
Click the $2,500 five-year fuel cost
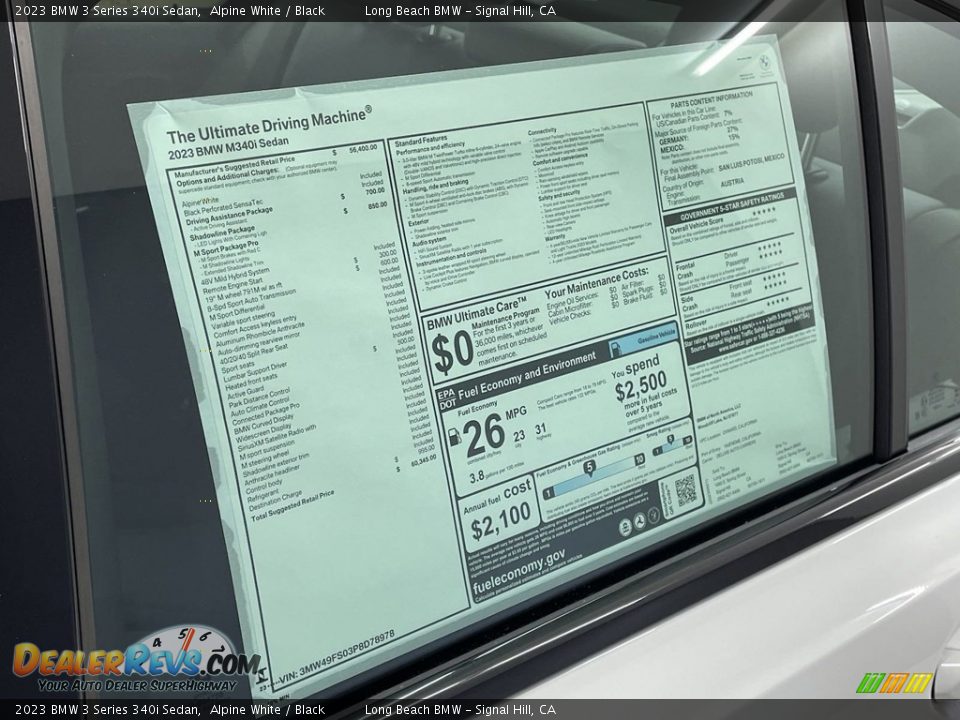point(641,387)
